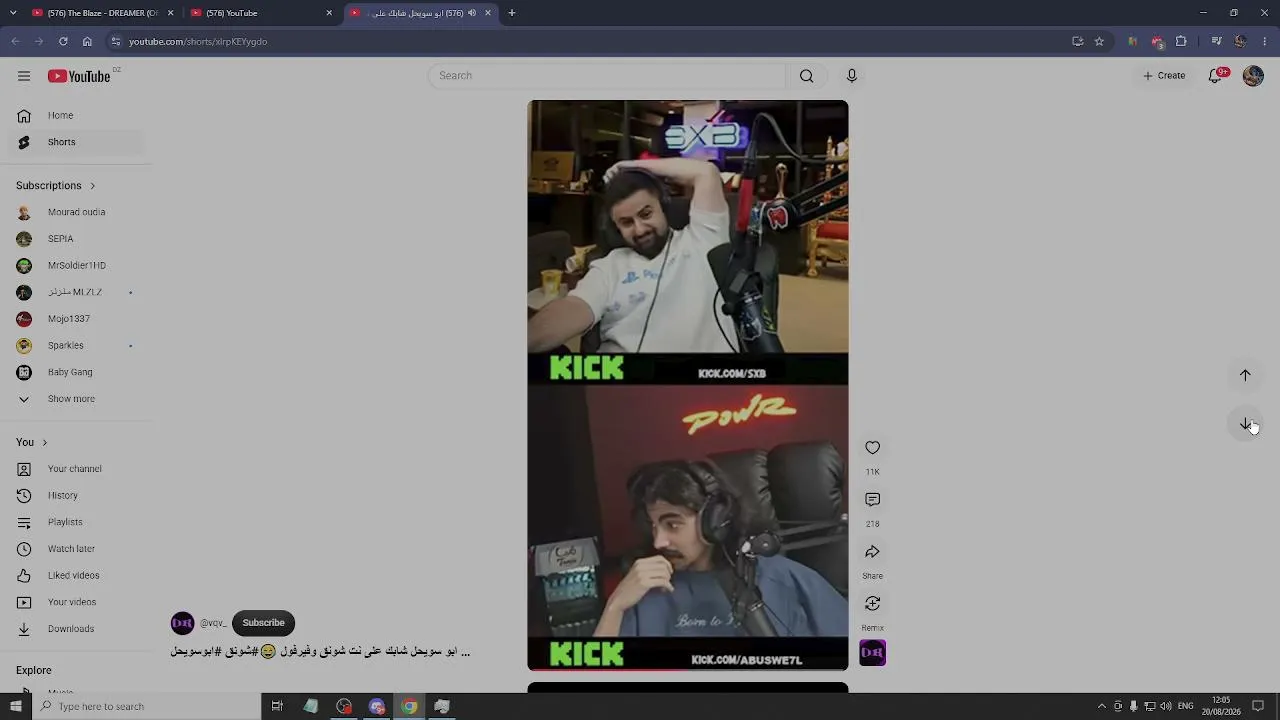Open the Baby Gang channel
1280x720 pixels.
point(76,372)
